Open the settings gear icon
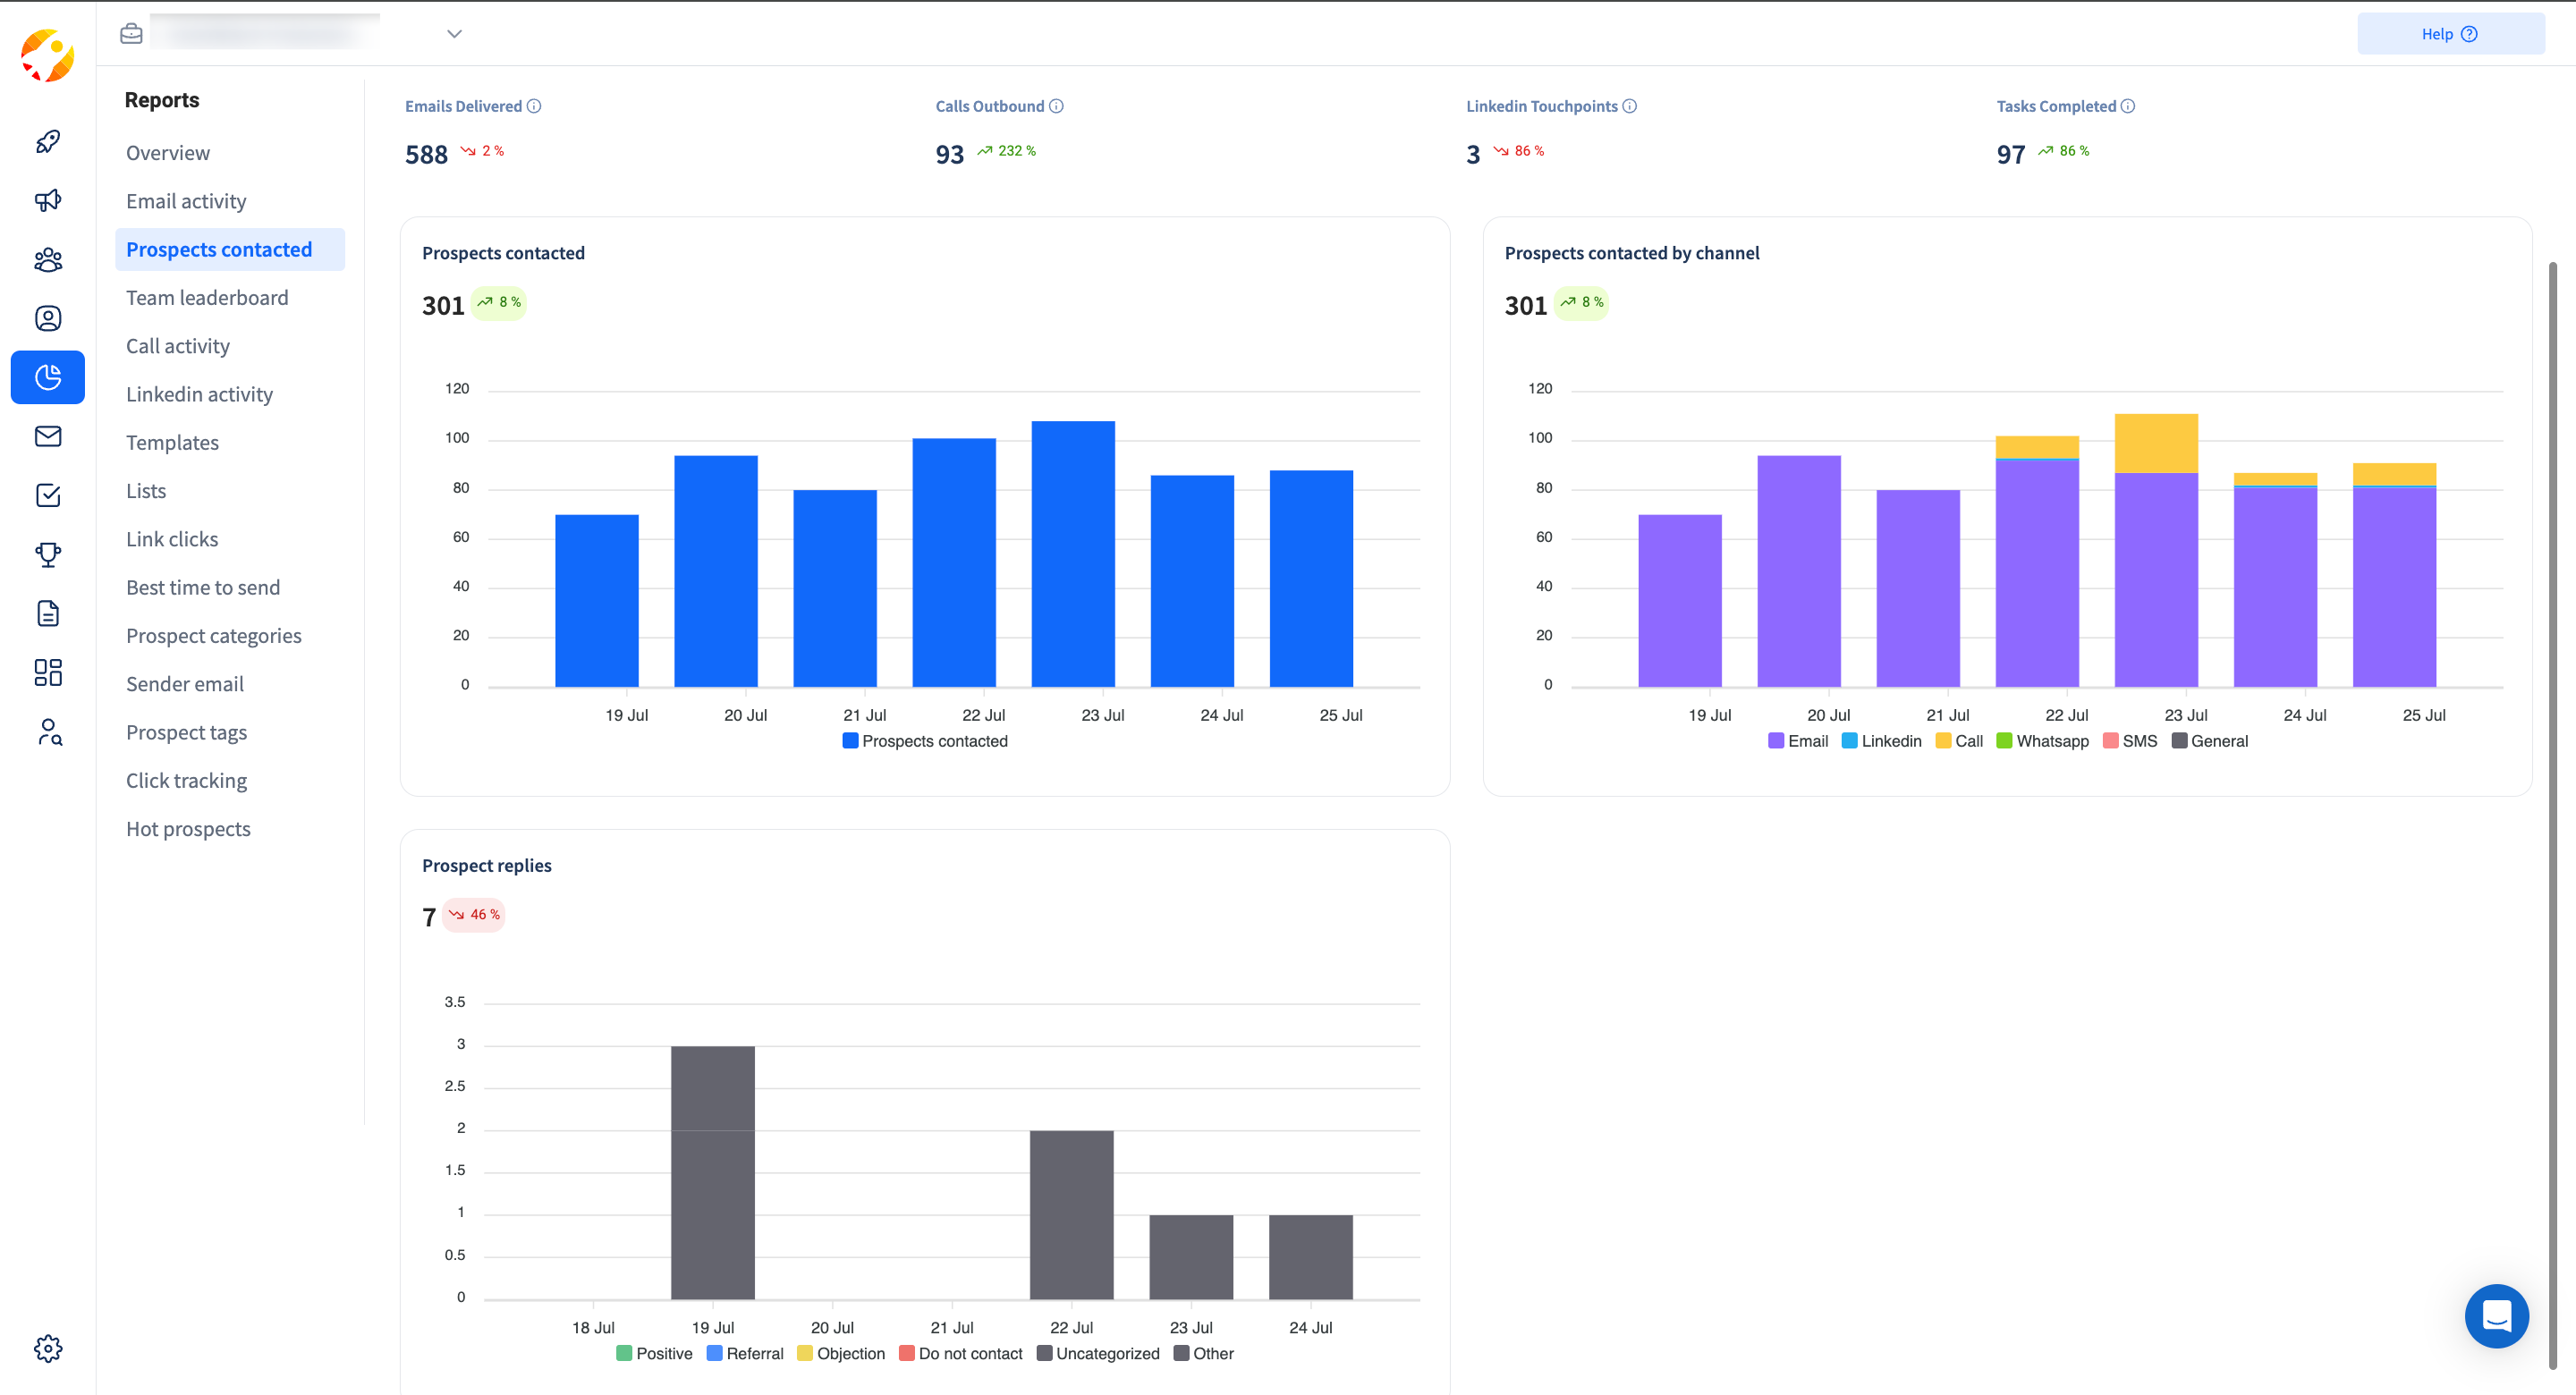This screenshot has width=2576, height=1395. pos(48,1348)
